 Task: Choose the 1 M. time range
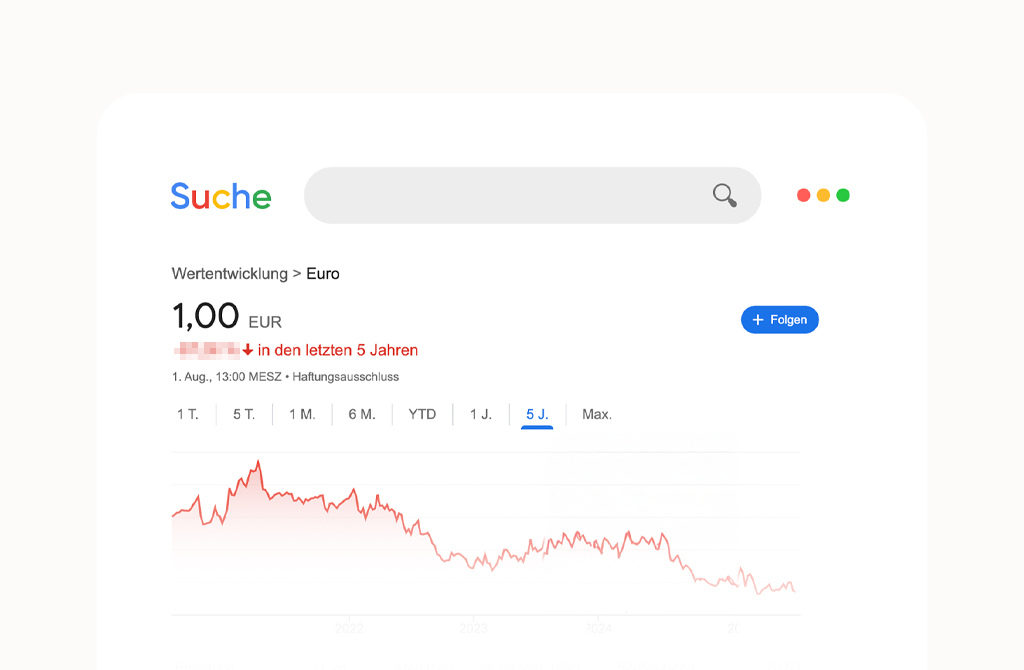302,414
